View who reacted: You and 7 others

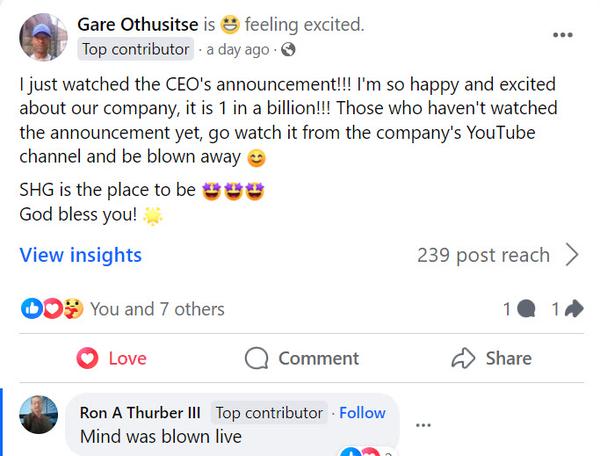click(157, 309)
